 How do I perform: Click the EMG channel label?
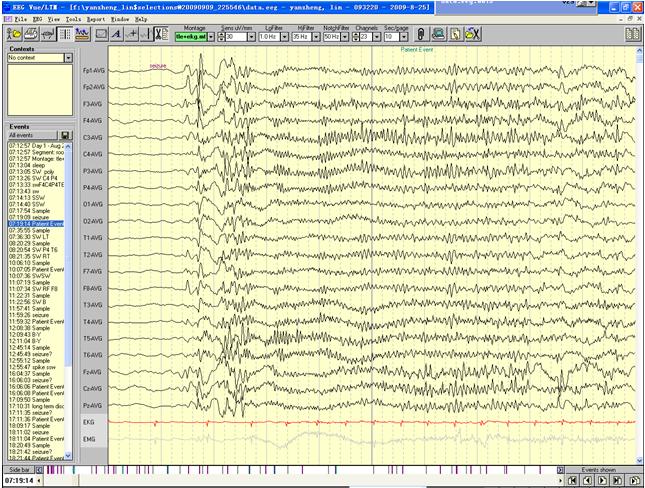coord(89,439)
